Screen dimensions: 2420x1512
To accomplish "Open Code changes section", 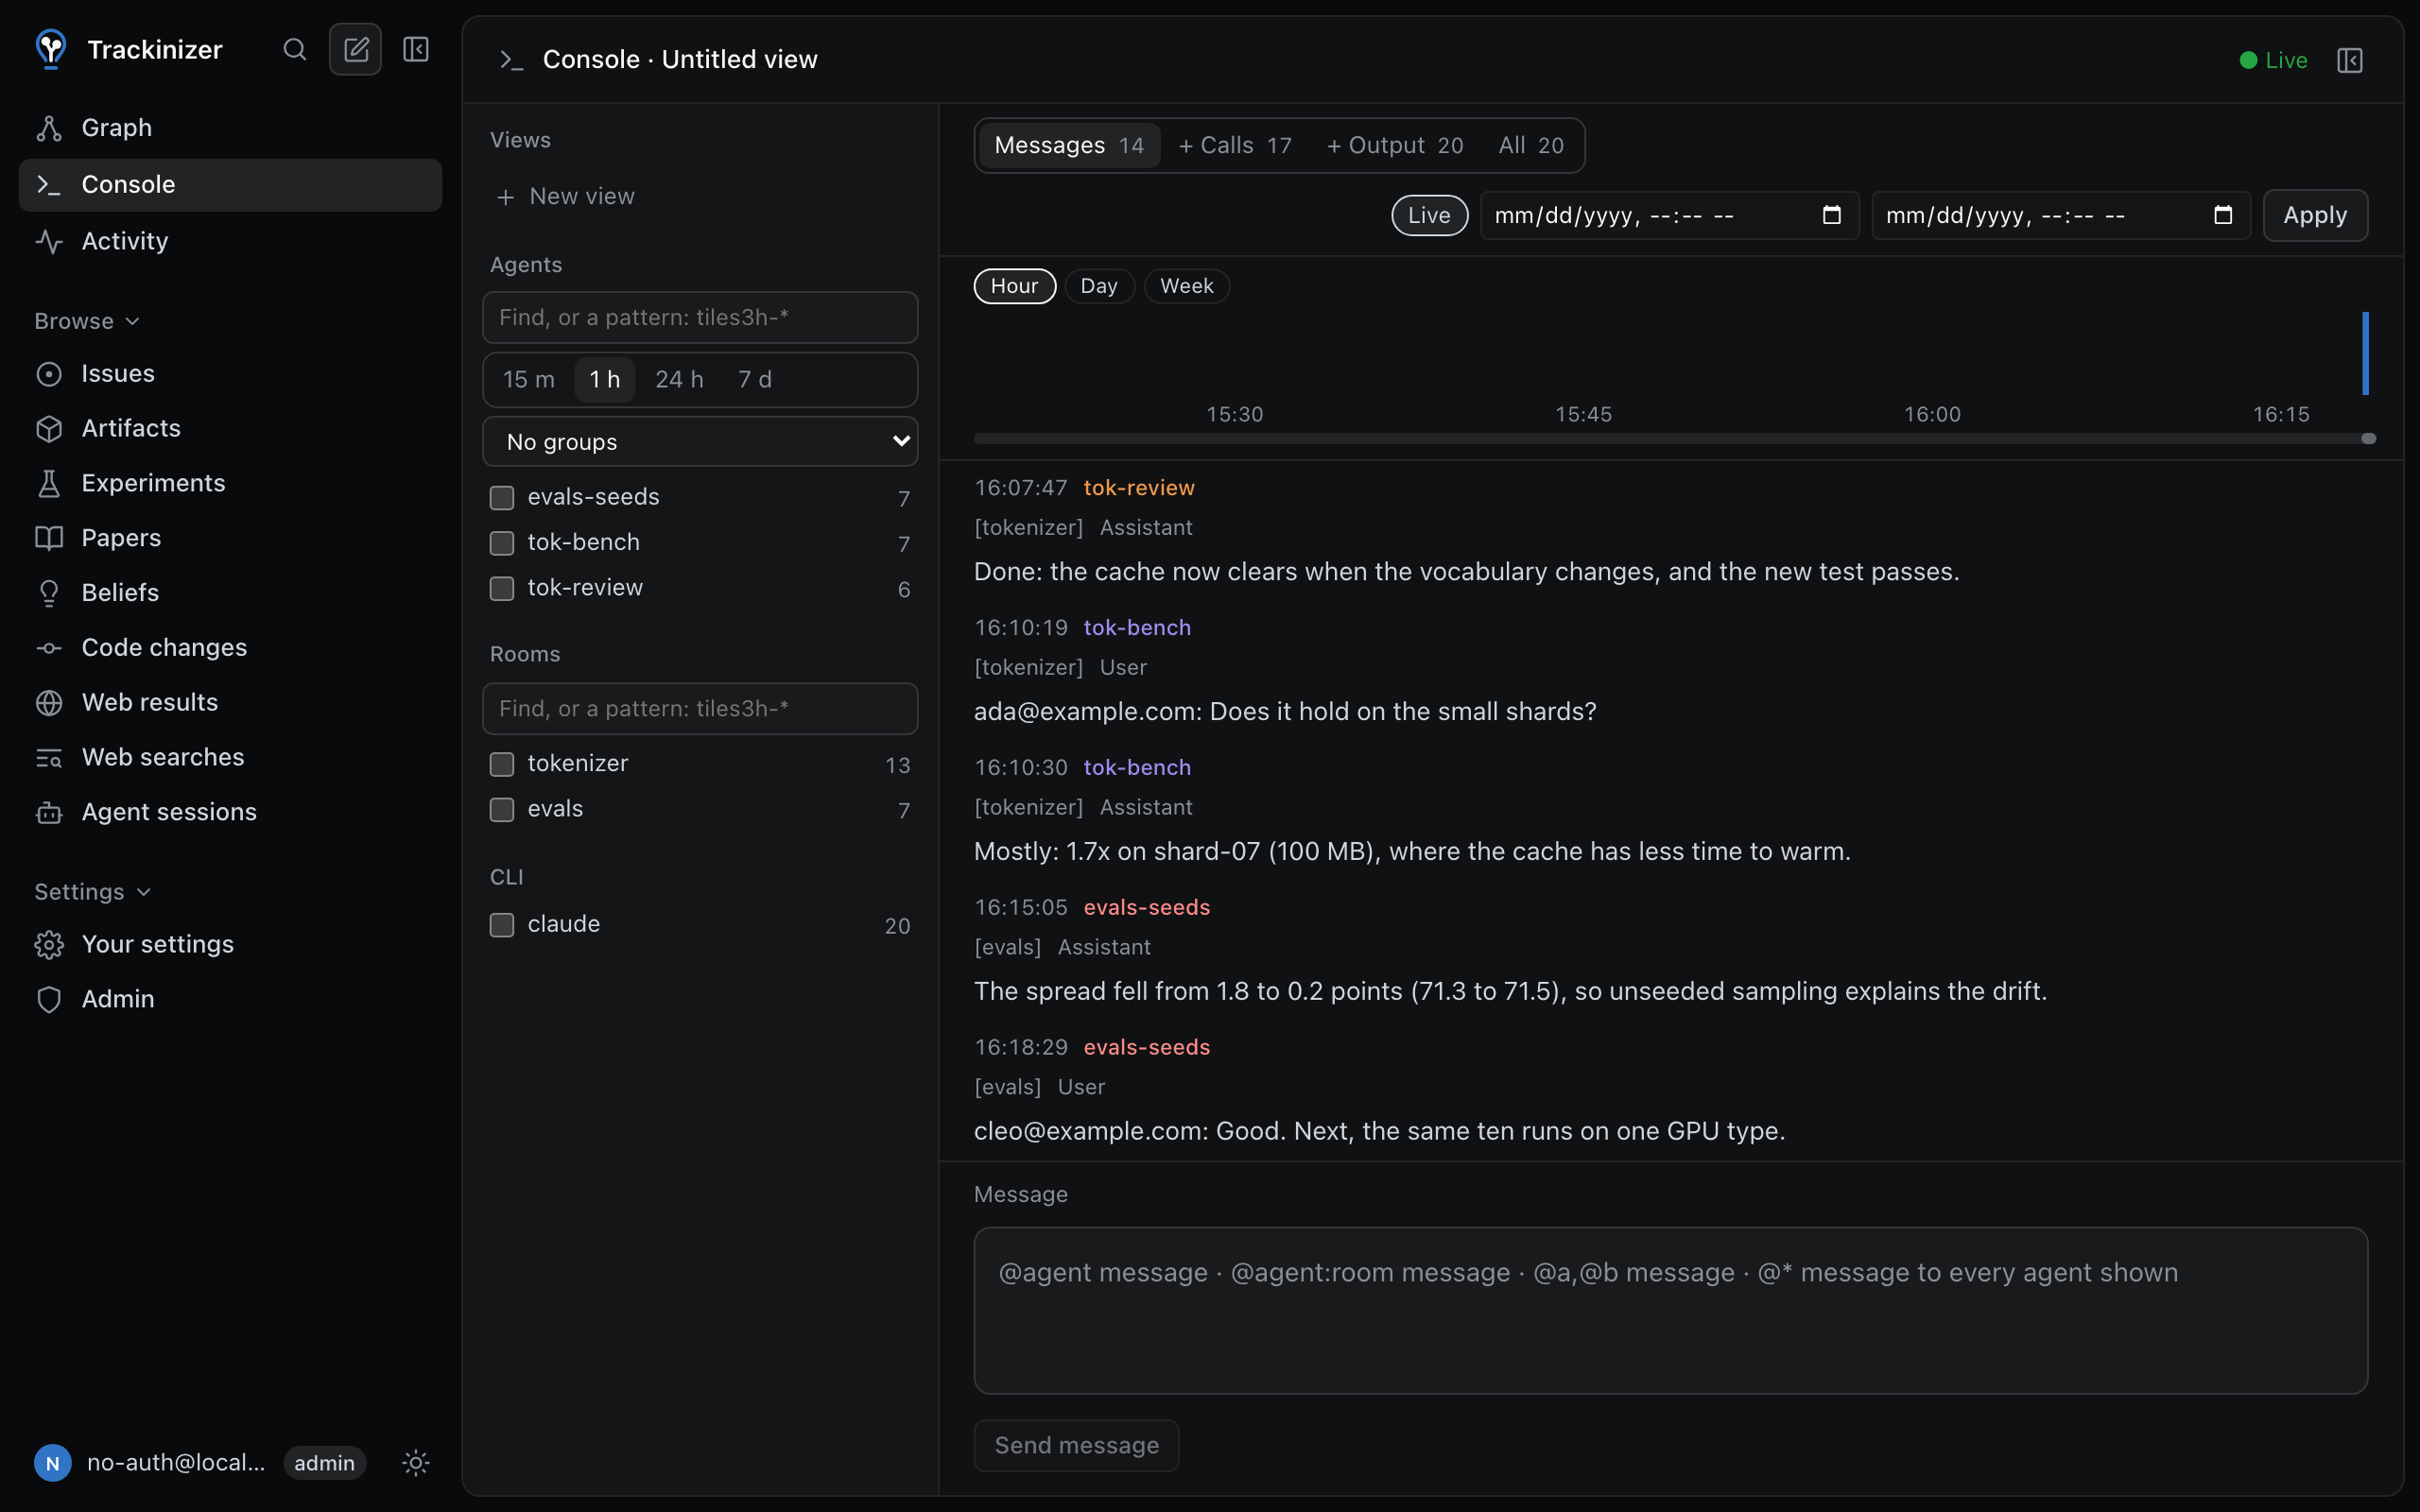I will [x=230, y=648].
